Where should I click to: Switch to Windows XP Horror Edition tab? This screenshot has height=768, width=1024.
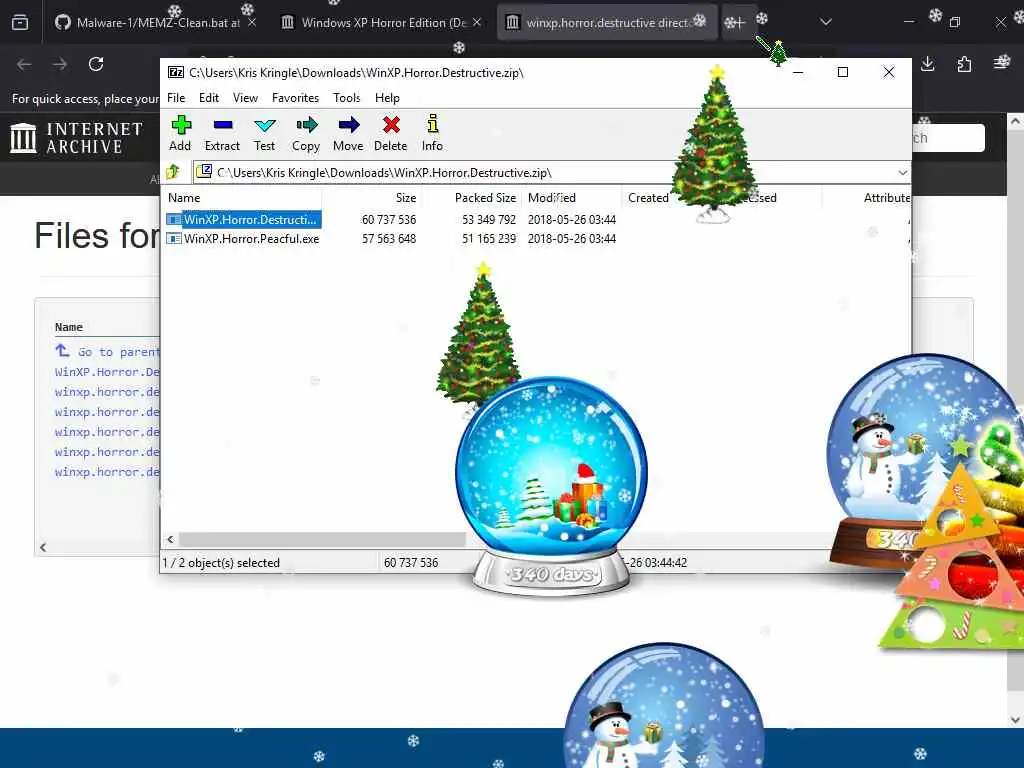click(383, 23)
